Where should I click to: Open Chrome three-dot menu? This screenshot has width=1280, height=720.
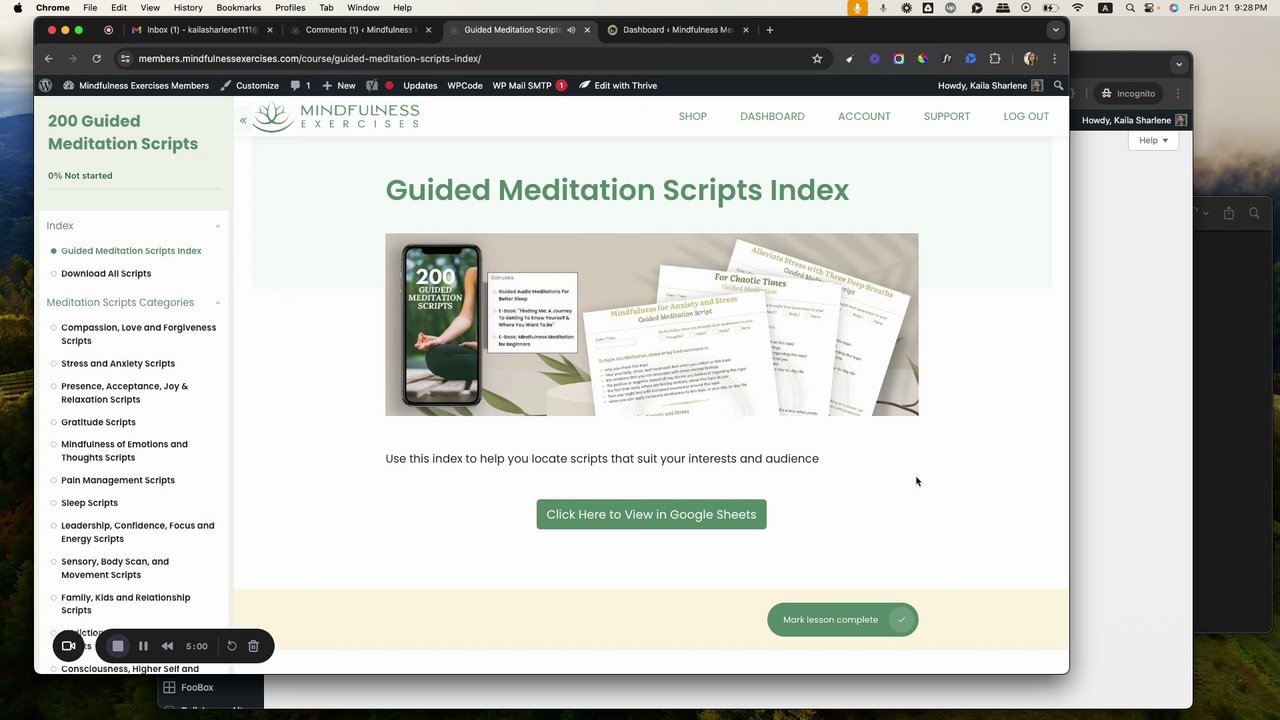(1054, 59)
